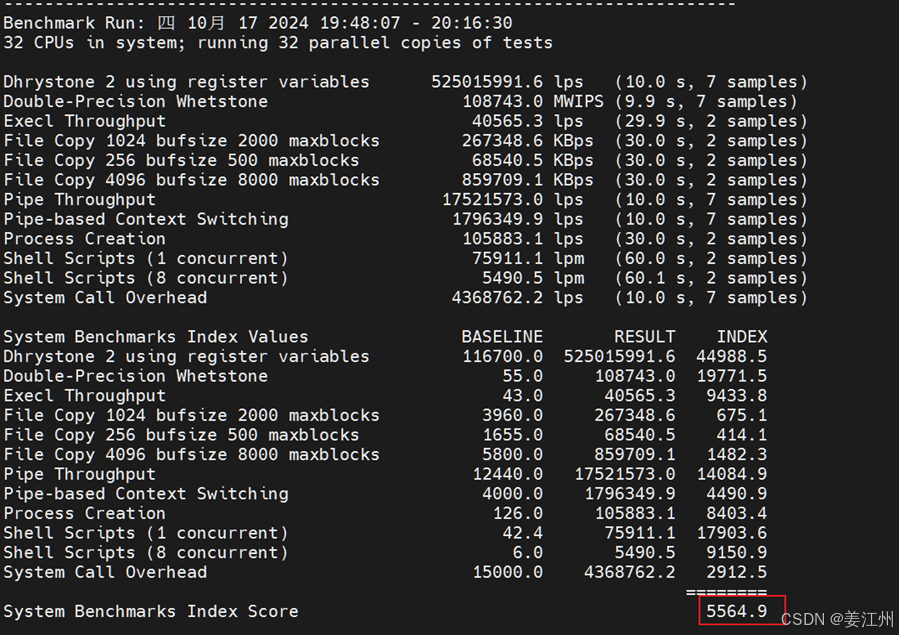The image size is (899, 635).
Task: Click Shell Scripts 75911.1 lpm value
Action: (x=528, y=258)
